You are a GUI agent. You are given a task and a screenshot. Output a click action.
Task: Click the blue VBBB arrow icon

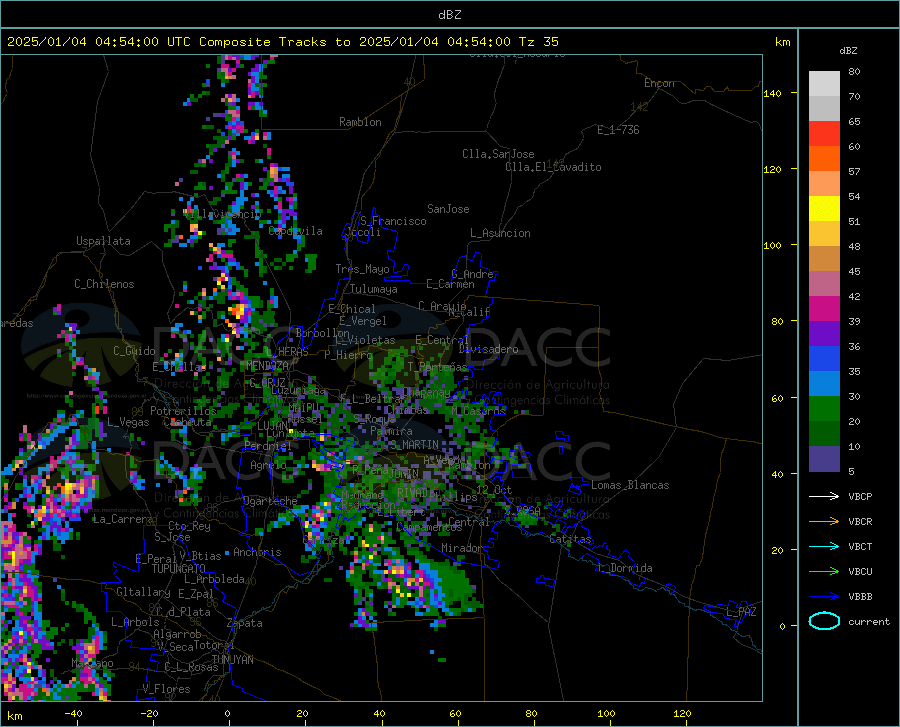click(x=824, y=597)
